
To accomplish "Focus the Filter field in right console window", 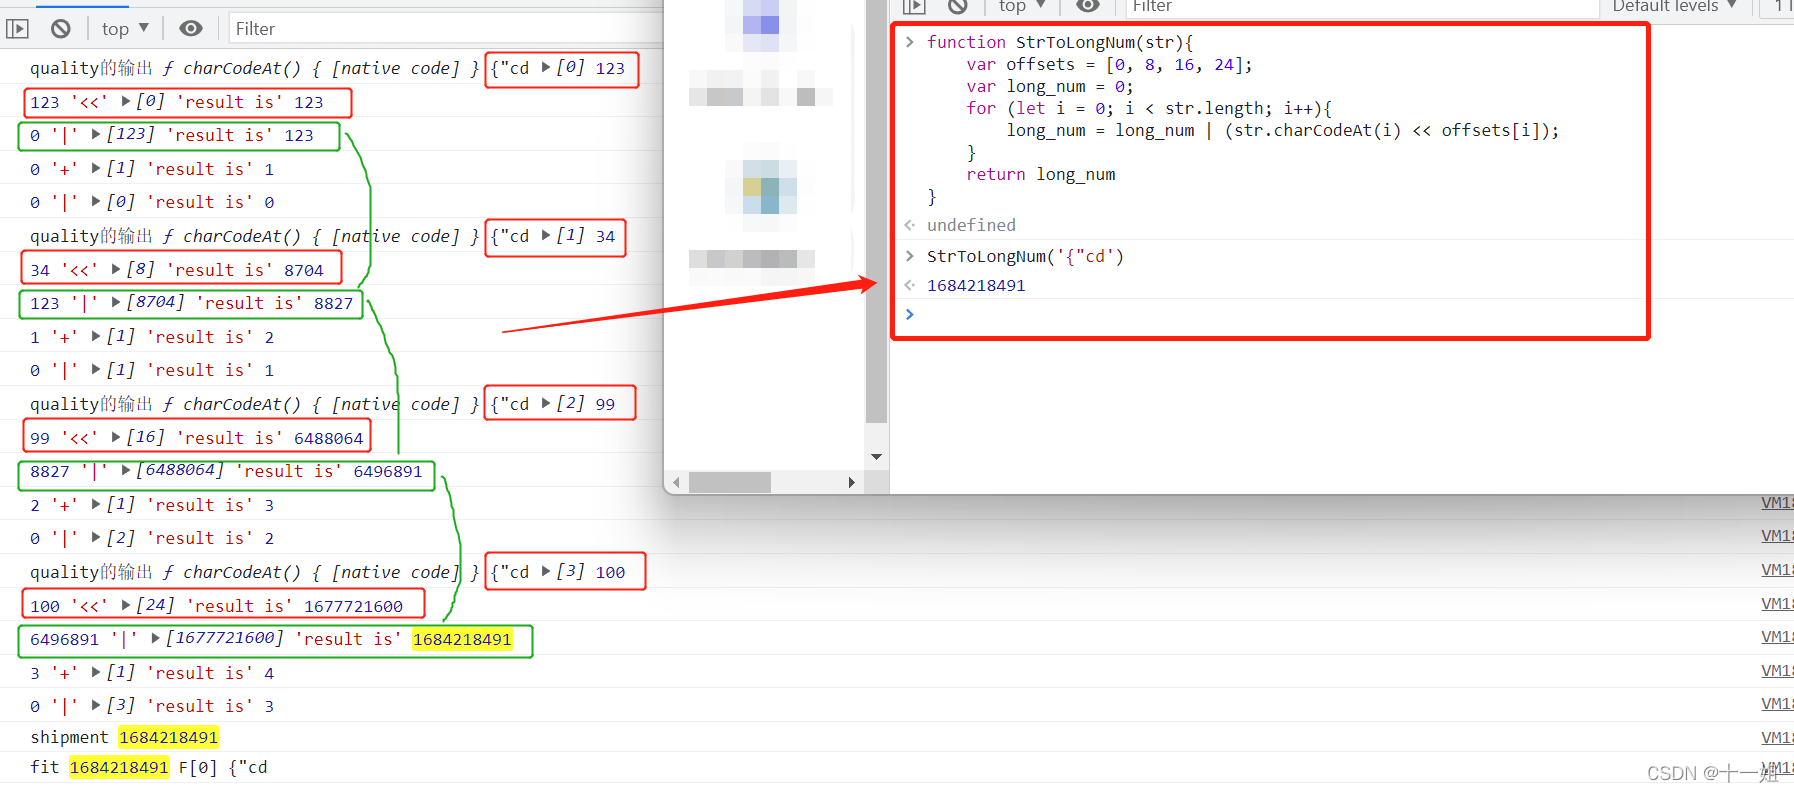I will coord(1362,7).
